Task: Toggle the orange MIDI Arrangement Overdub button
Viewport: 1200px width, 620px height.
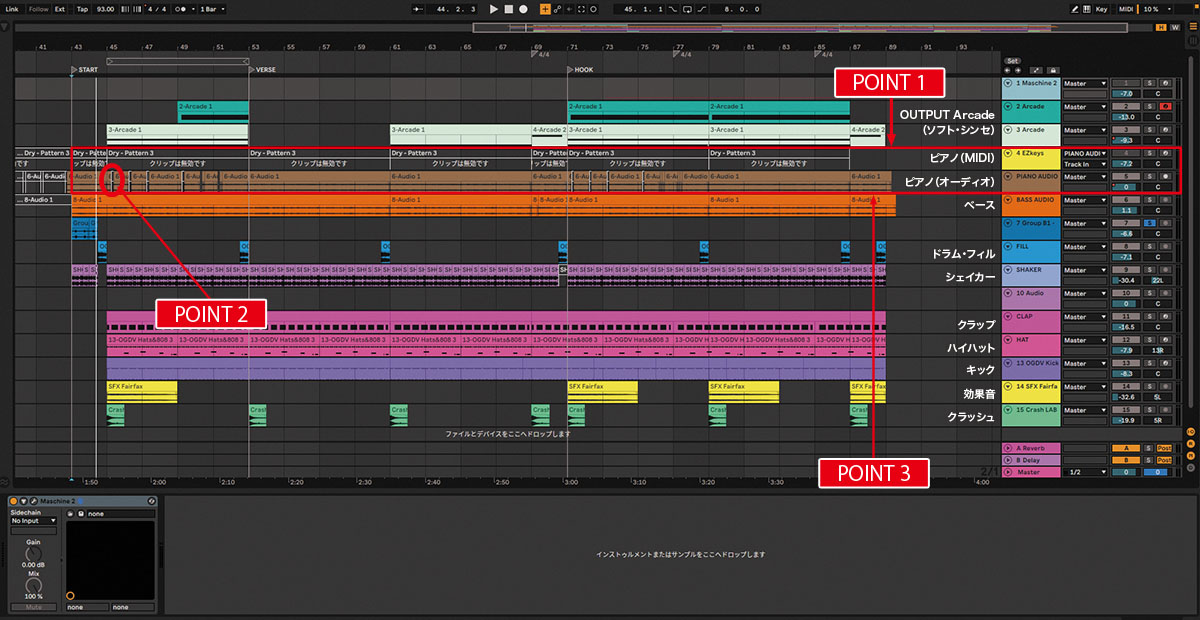Action: [545, 9]
